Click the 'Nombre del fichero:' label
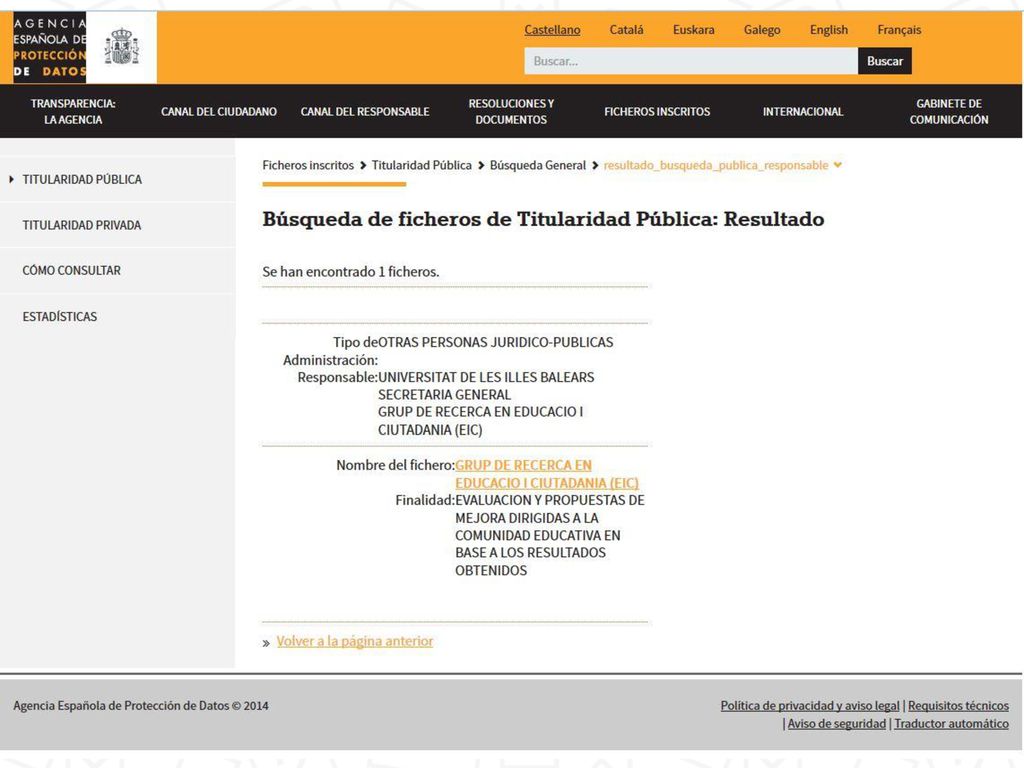1024x768 pixels. tap(395, 465)
